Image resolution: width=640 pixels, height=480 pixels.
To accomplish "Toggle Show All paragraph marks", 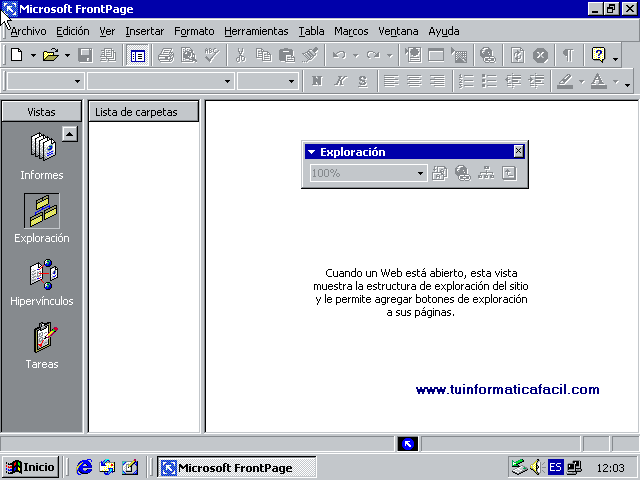I will (x=569, y=55).
